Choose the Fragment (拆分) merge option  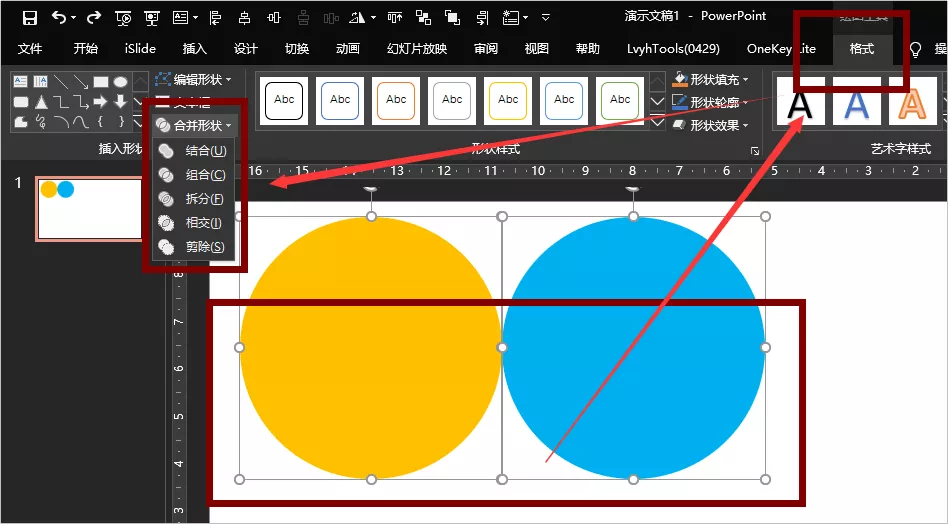coord(204,199)
